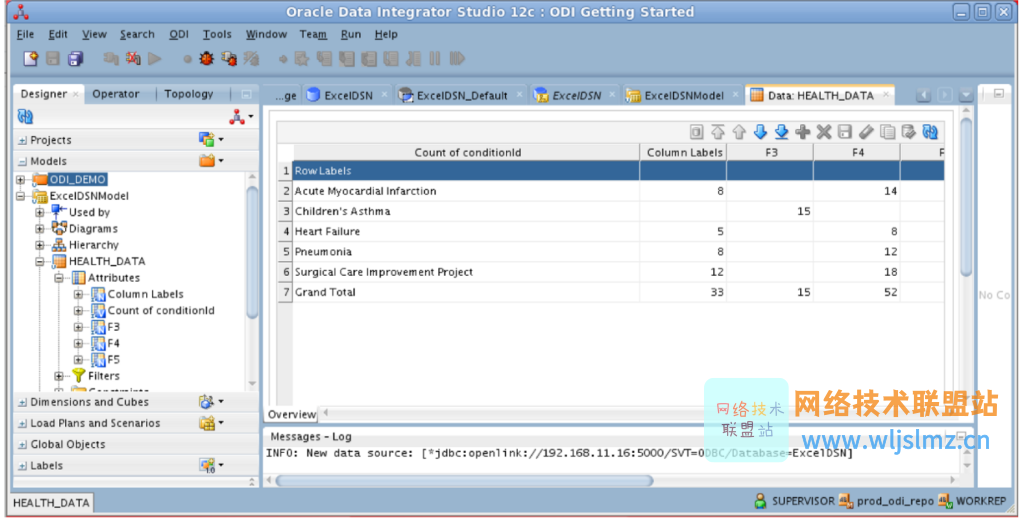Open the ODI menu
This screenshot has width=1024, height=518.
coord(179,34)
